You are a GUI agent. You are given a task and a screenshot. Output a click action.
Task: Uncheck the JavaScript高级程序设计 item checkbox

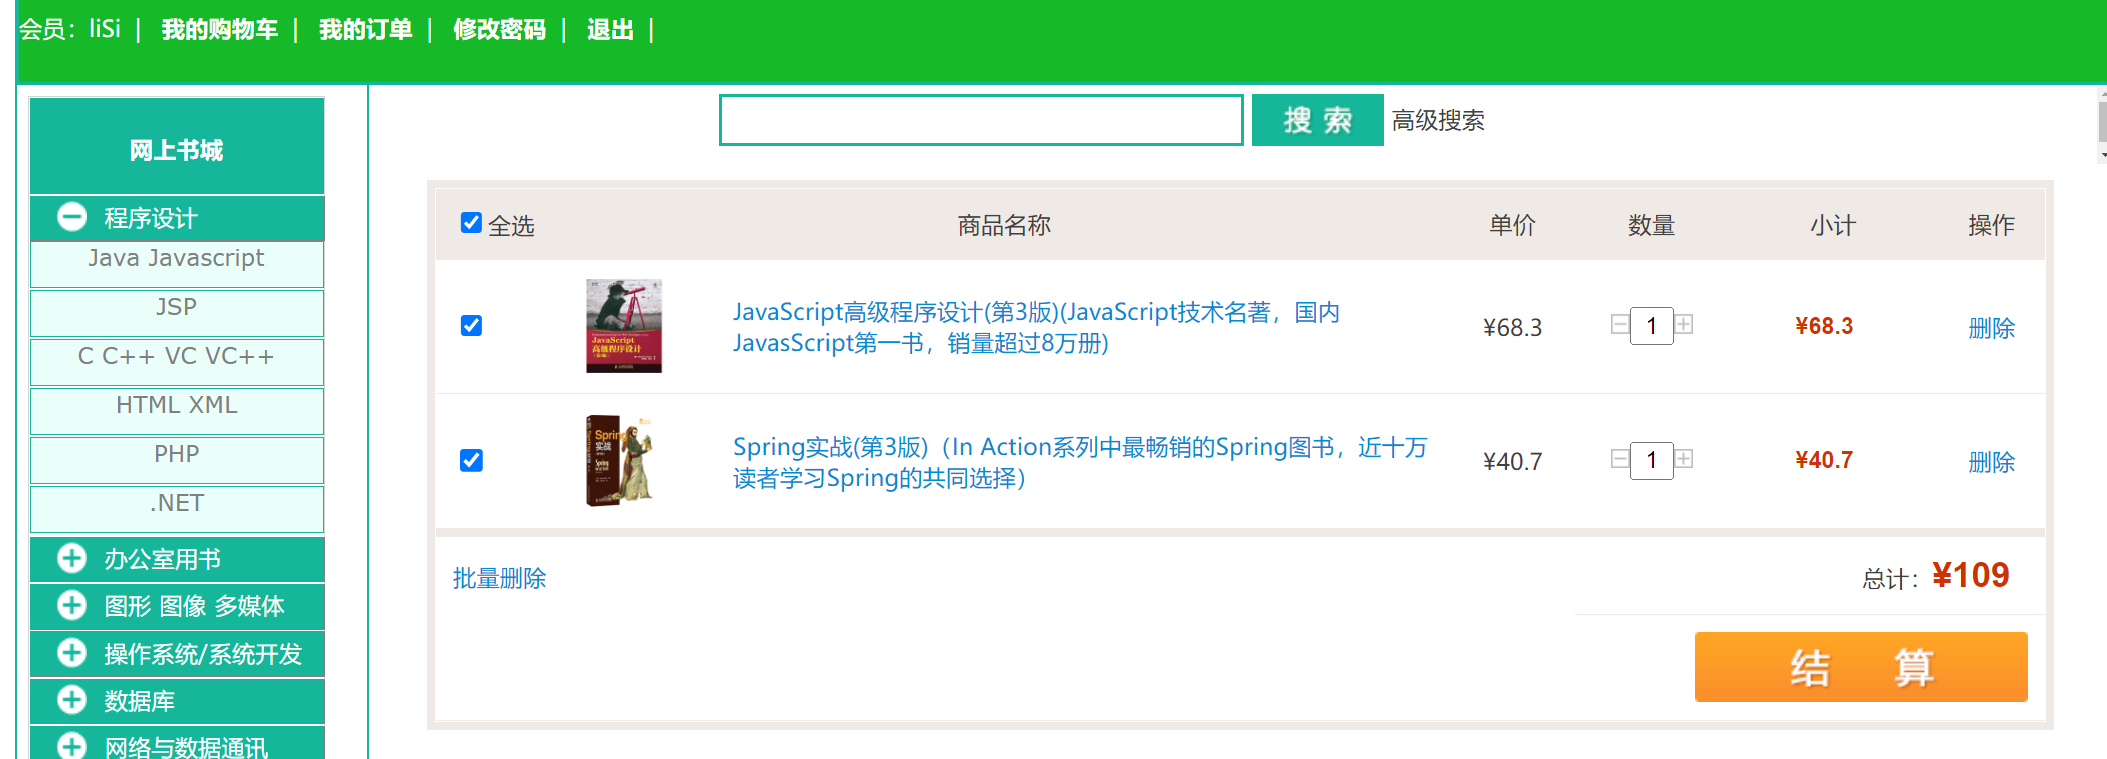coord(471,326)
